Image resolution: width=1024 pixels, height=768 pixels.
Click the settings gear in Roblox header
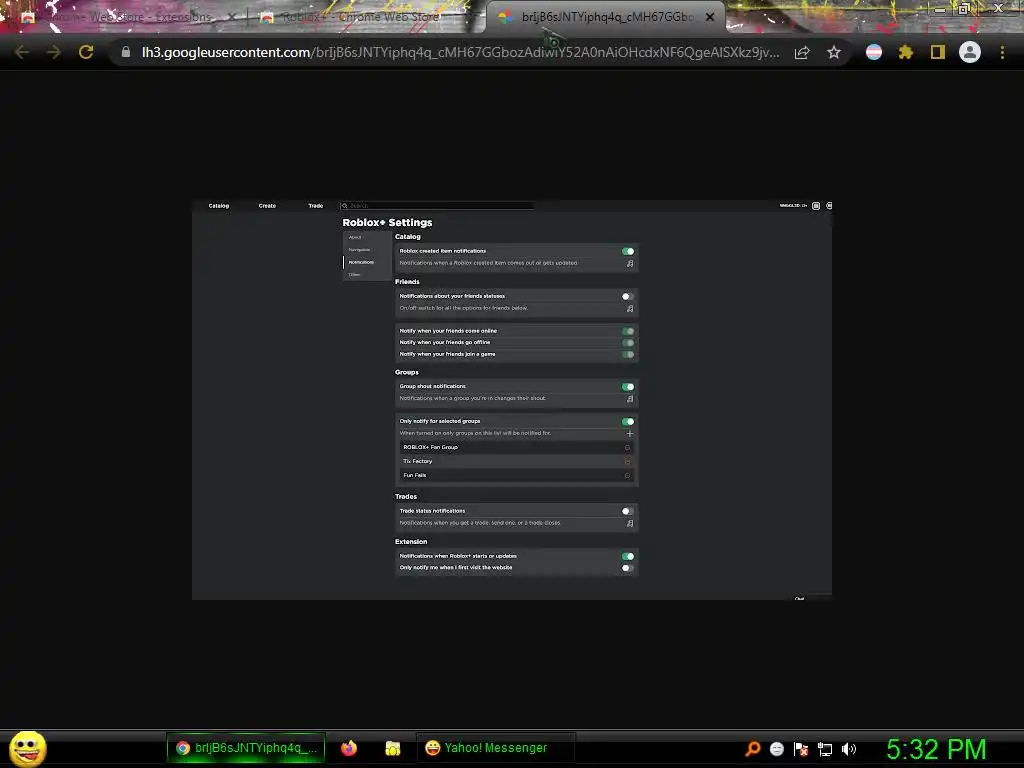tap(829, 206)
